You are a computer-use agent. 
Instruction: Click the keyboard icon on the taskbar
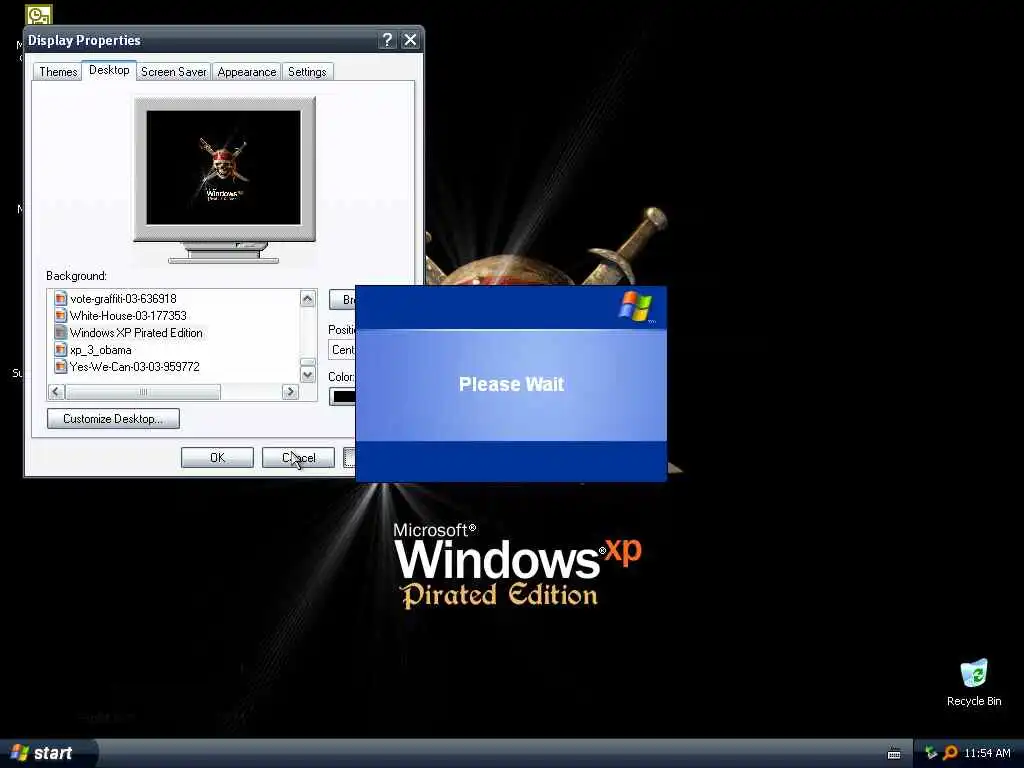[x=894, y=754]
